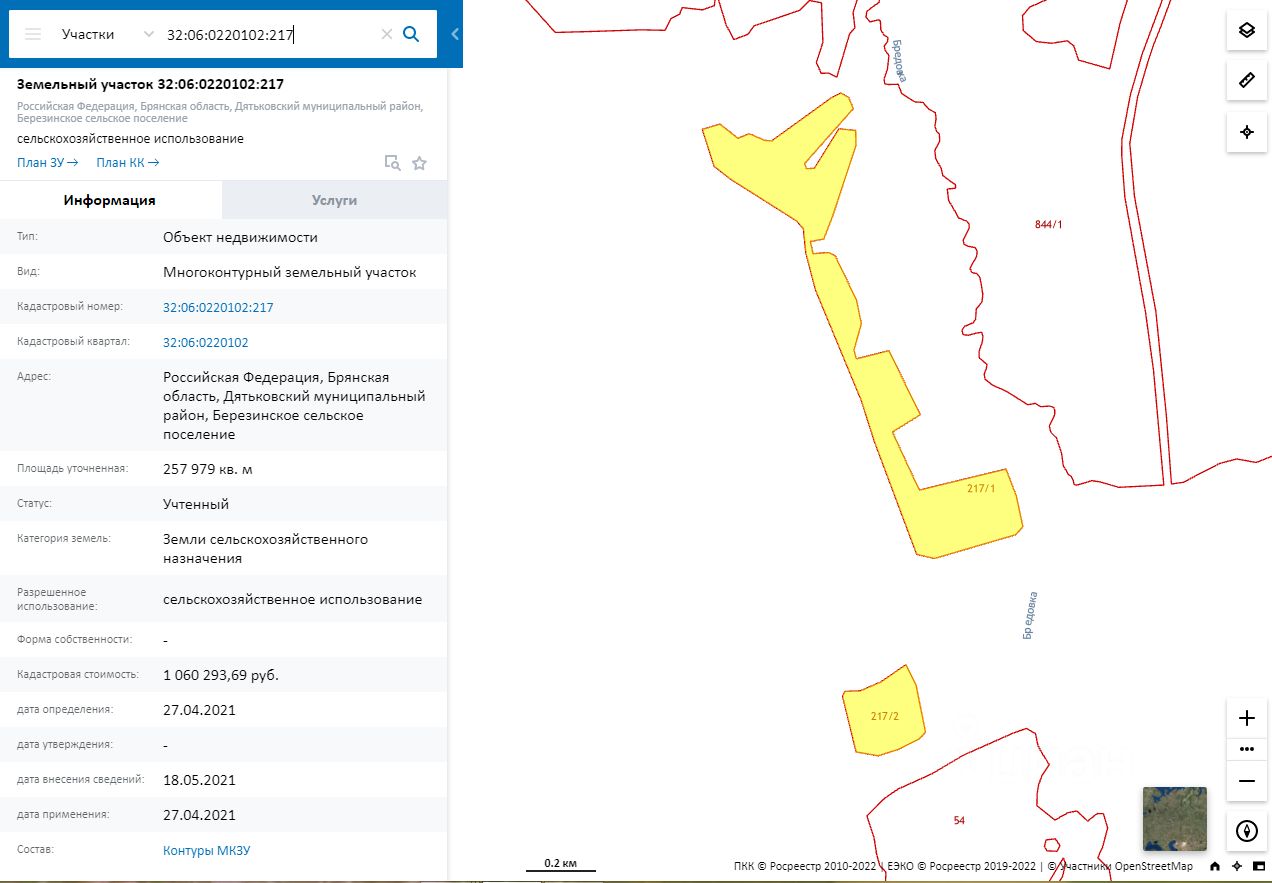Switch to the Информация tab
The height and width of the screenshot is (883, 1272).
[110, 200]
